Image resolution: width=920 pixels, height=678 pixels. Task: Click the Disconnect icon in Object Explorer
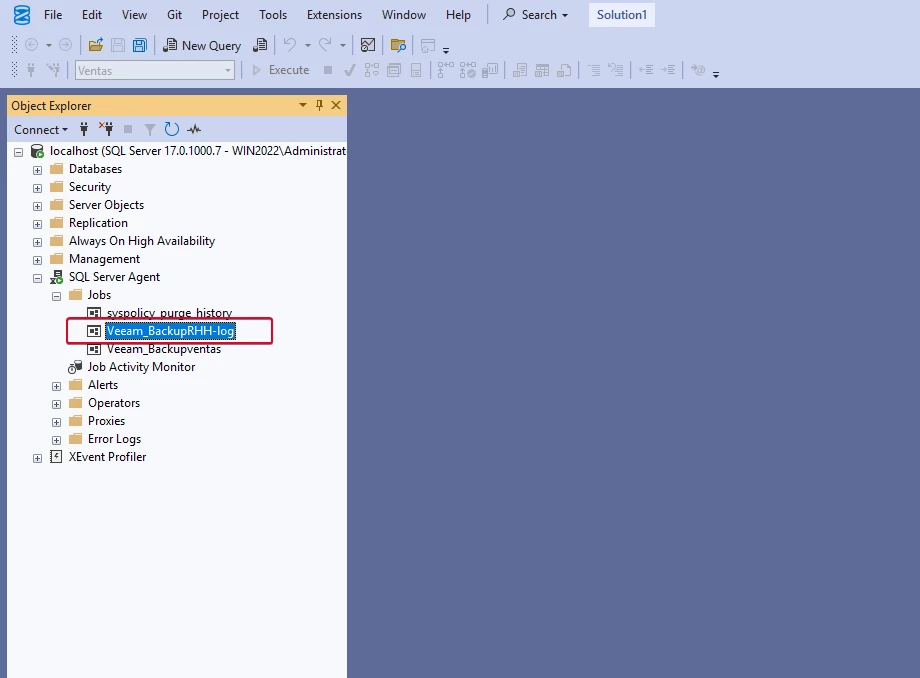pos(106,129)
